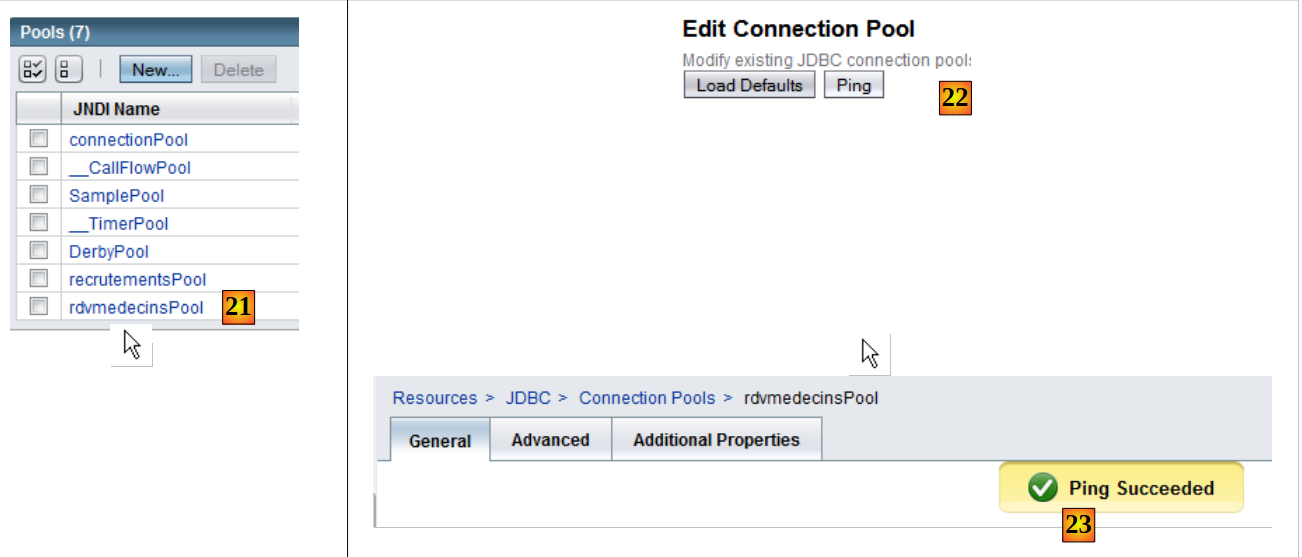This screenshot has height=557, width=1302.
Task: Click the JDBC breadcrumb link
Action: pyautogui.click(x=528, y=398)
